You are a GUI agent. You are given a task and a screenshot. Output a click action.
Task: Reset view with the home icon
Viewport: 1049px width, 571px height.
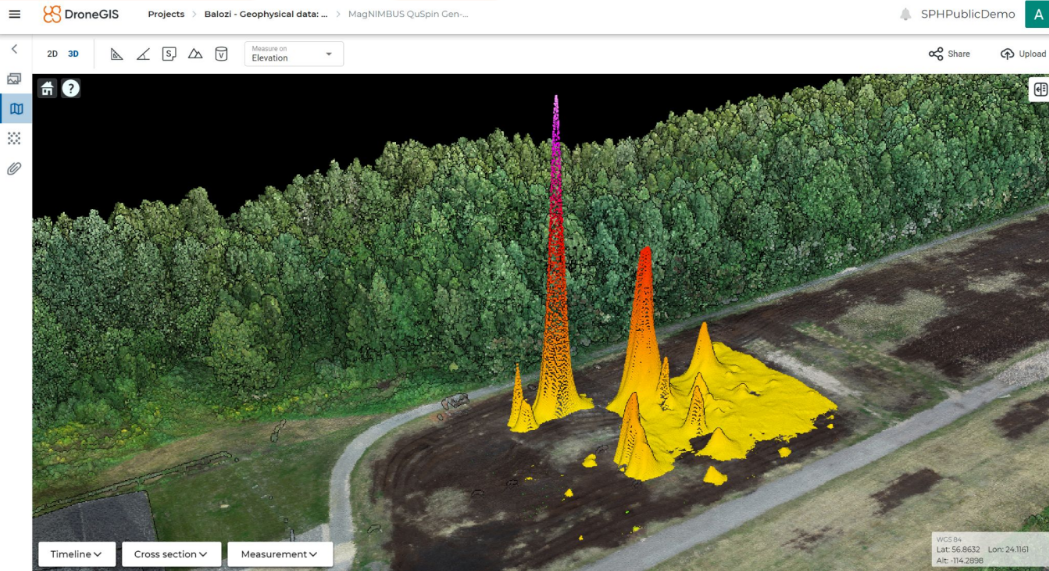click(x=47, y=88)
